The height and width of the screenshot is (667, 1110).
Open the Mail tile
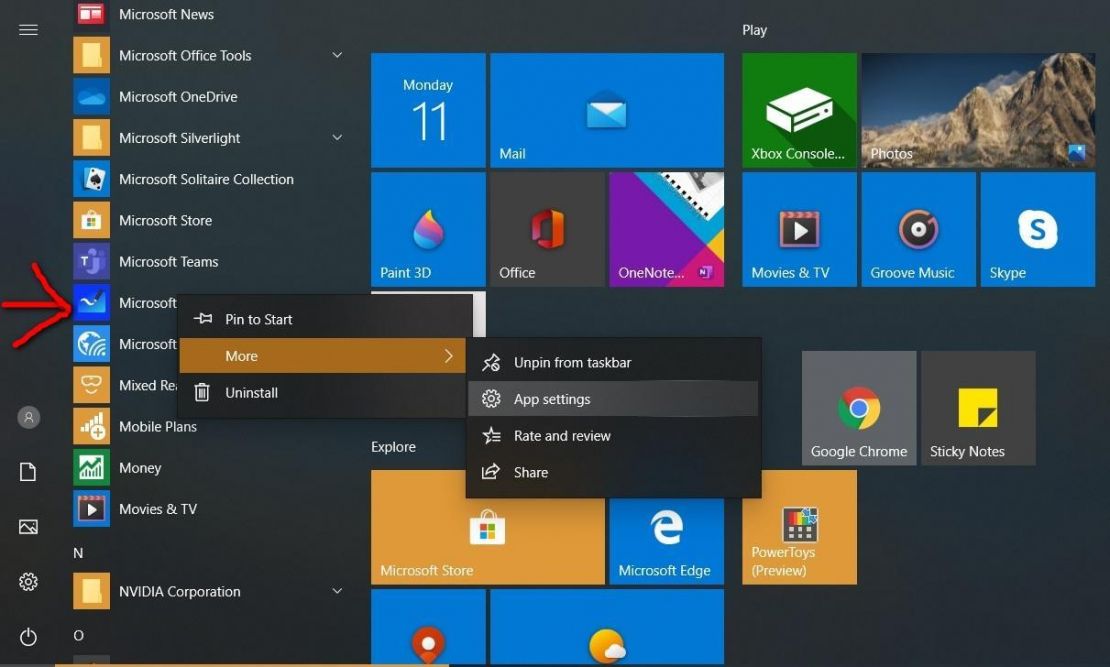coord(606,110)
